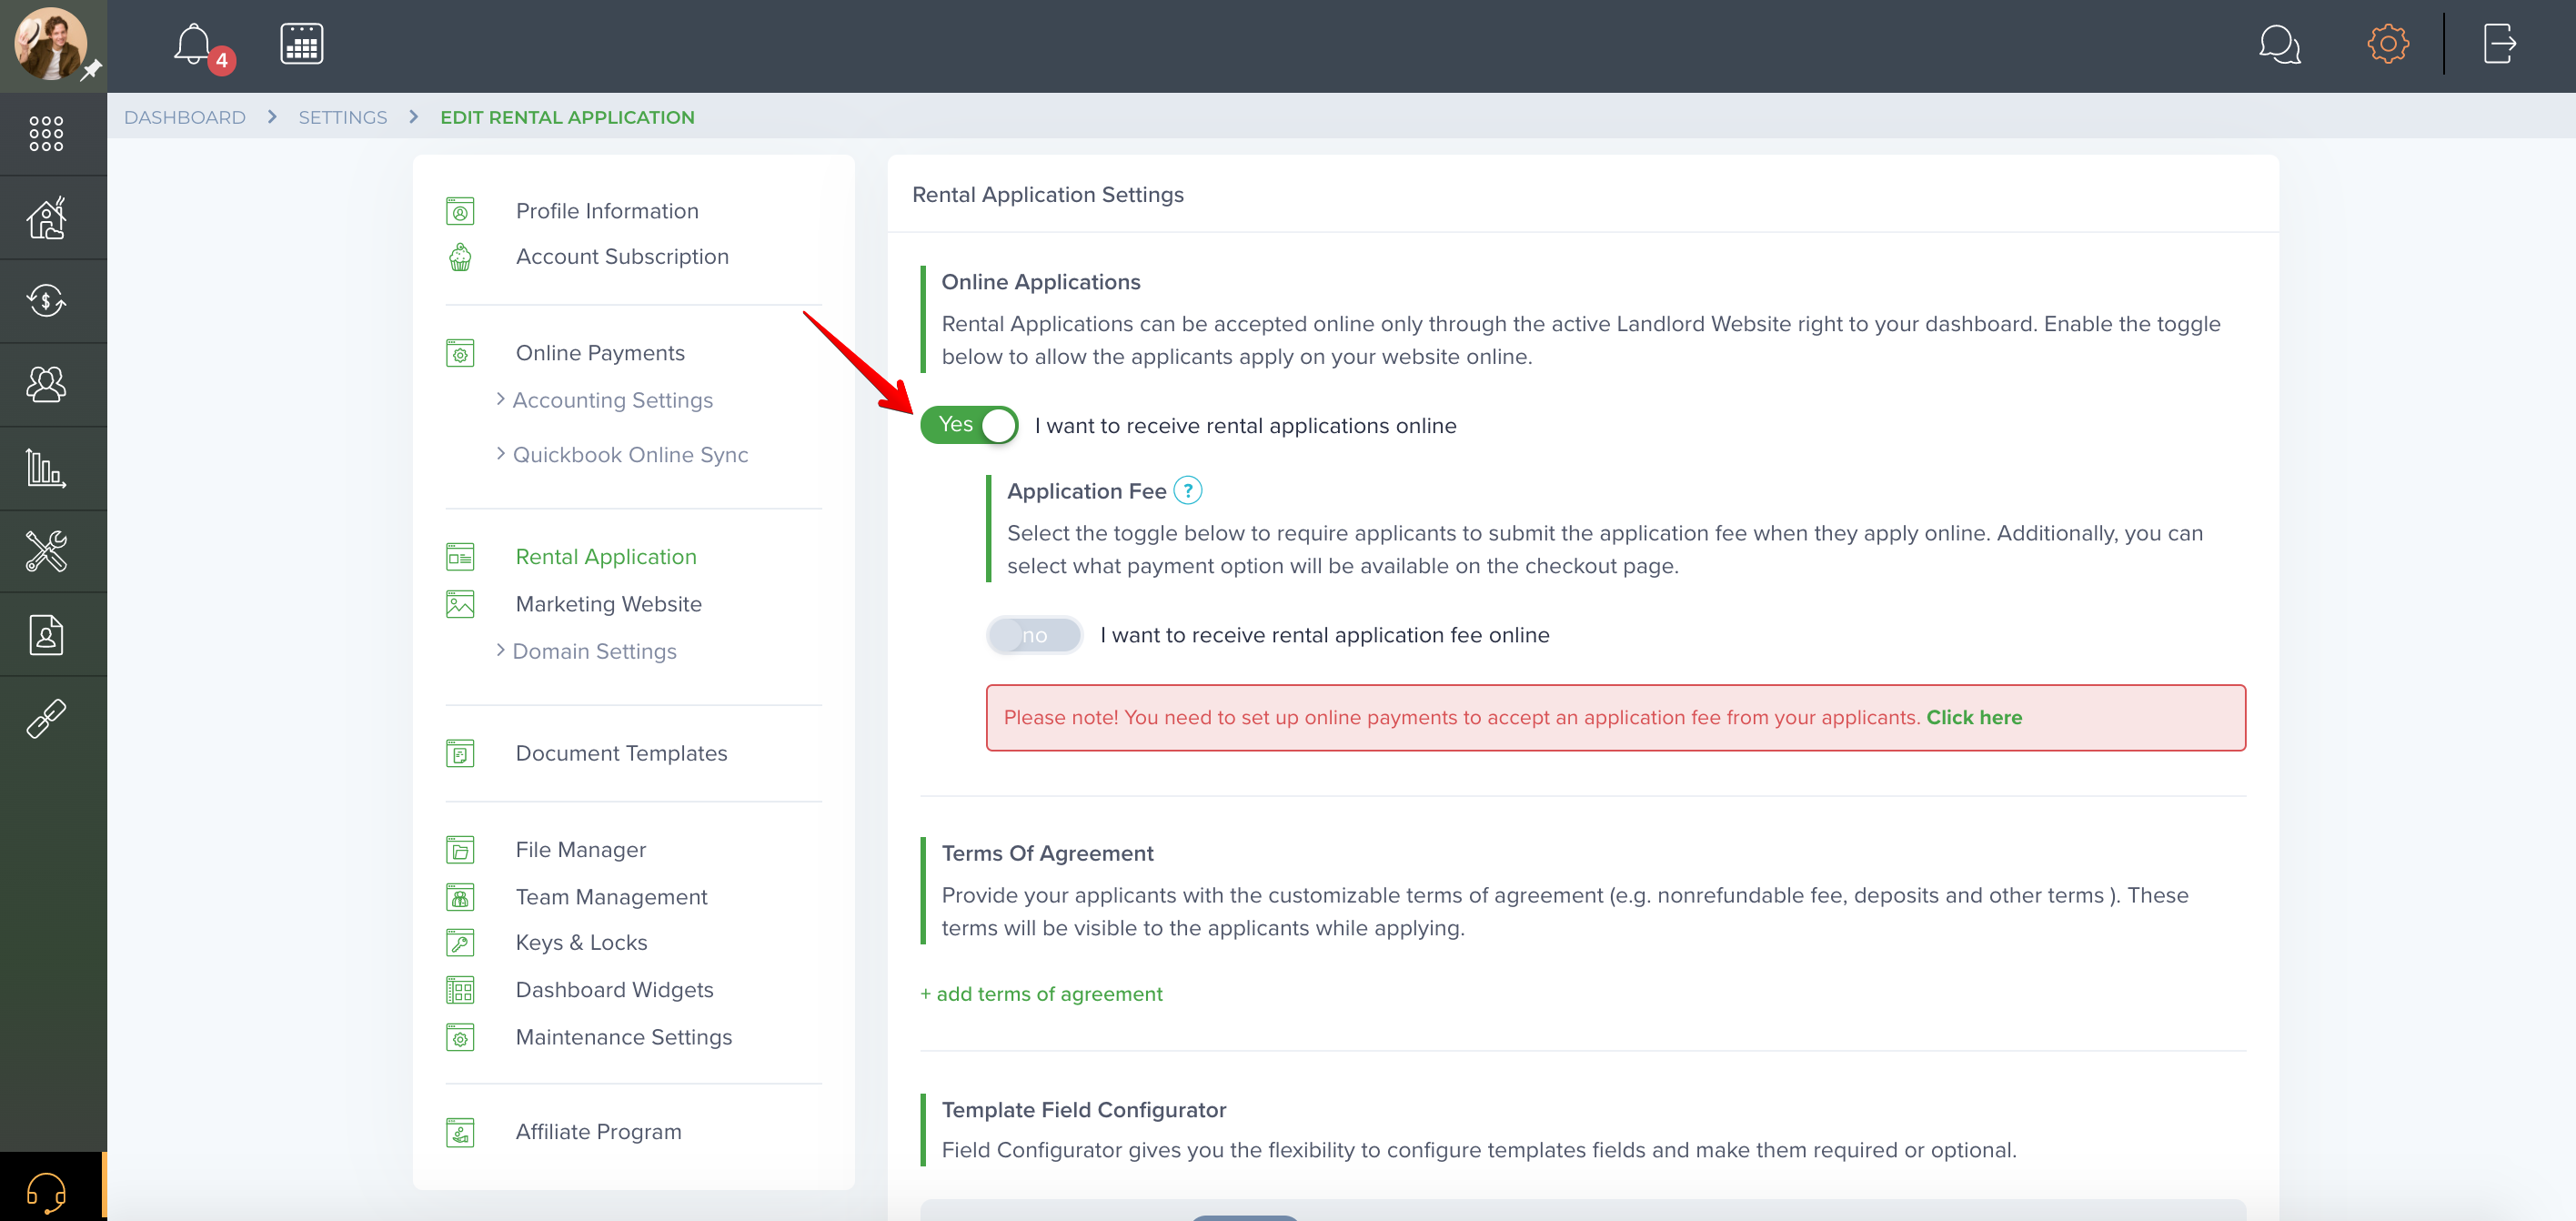This screenshot has width=2576, height=1221.
Task: Click the user profile avatar photo
Action: coord(50,44)
